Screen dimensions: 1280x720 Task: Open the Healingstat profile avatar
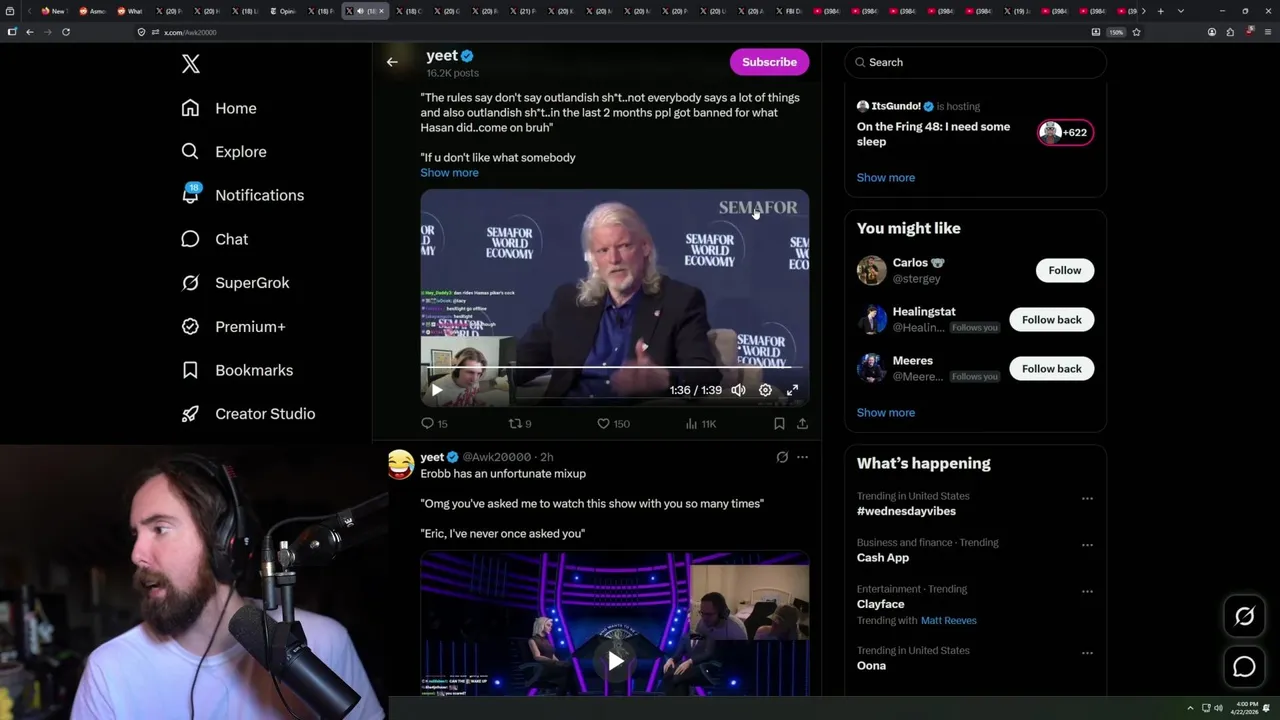point(872,320)
